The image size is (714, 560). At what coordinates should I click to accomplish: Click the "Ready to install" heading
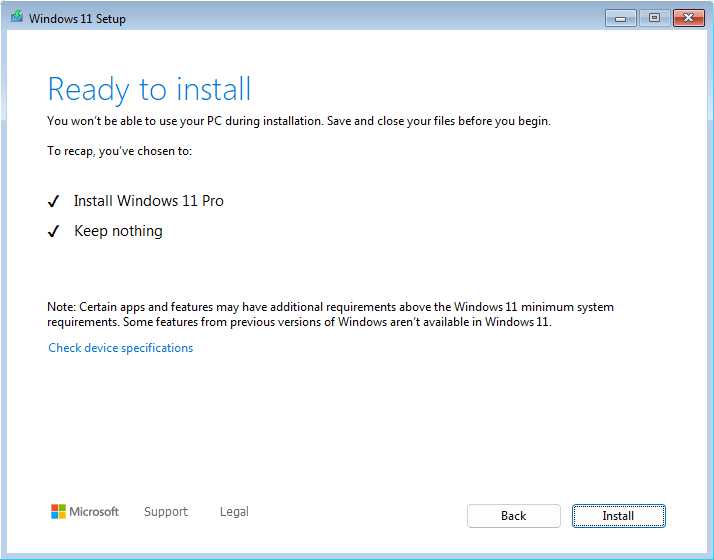(150, 89)
